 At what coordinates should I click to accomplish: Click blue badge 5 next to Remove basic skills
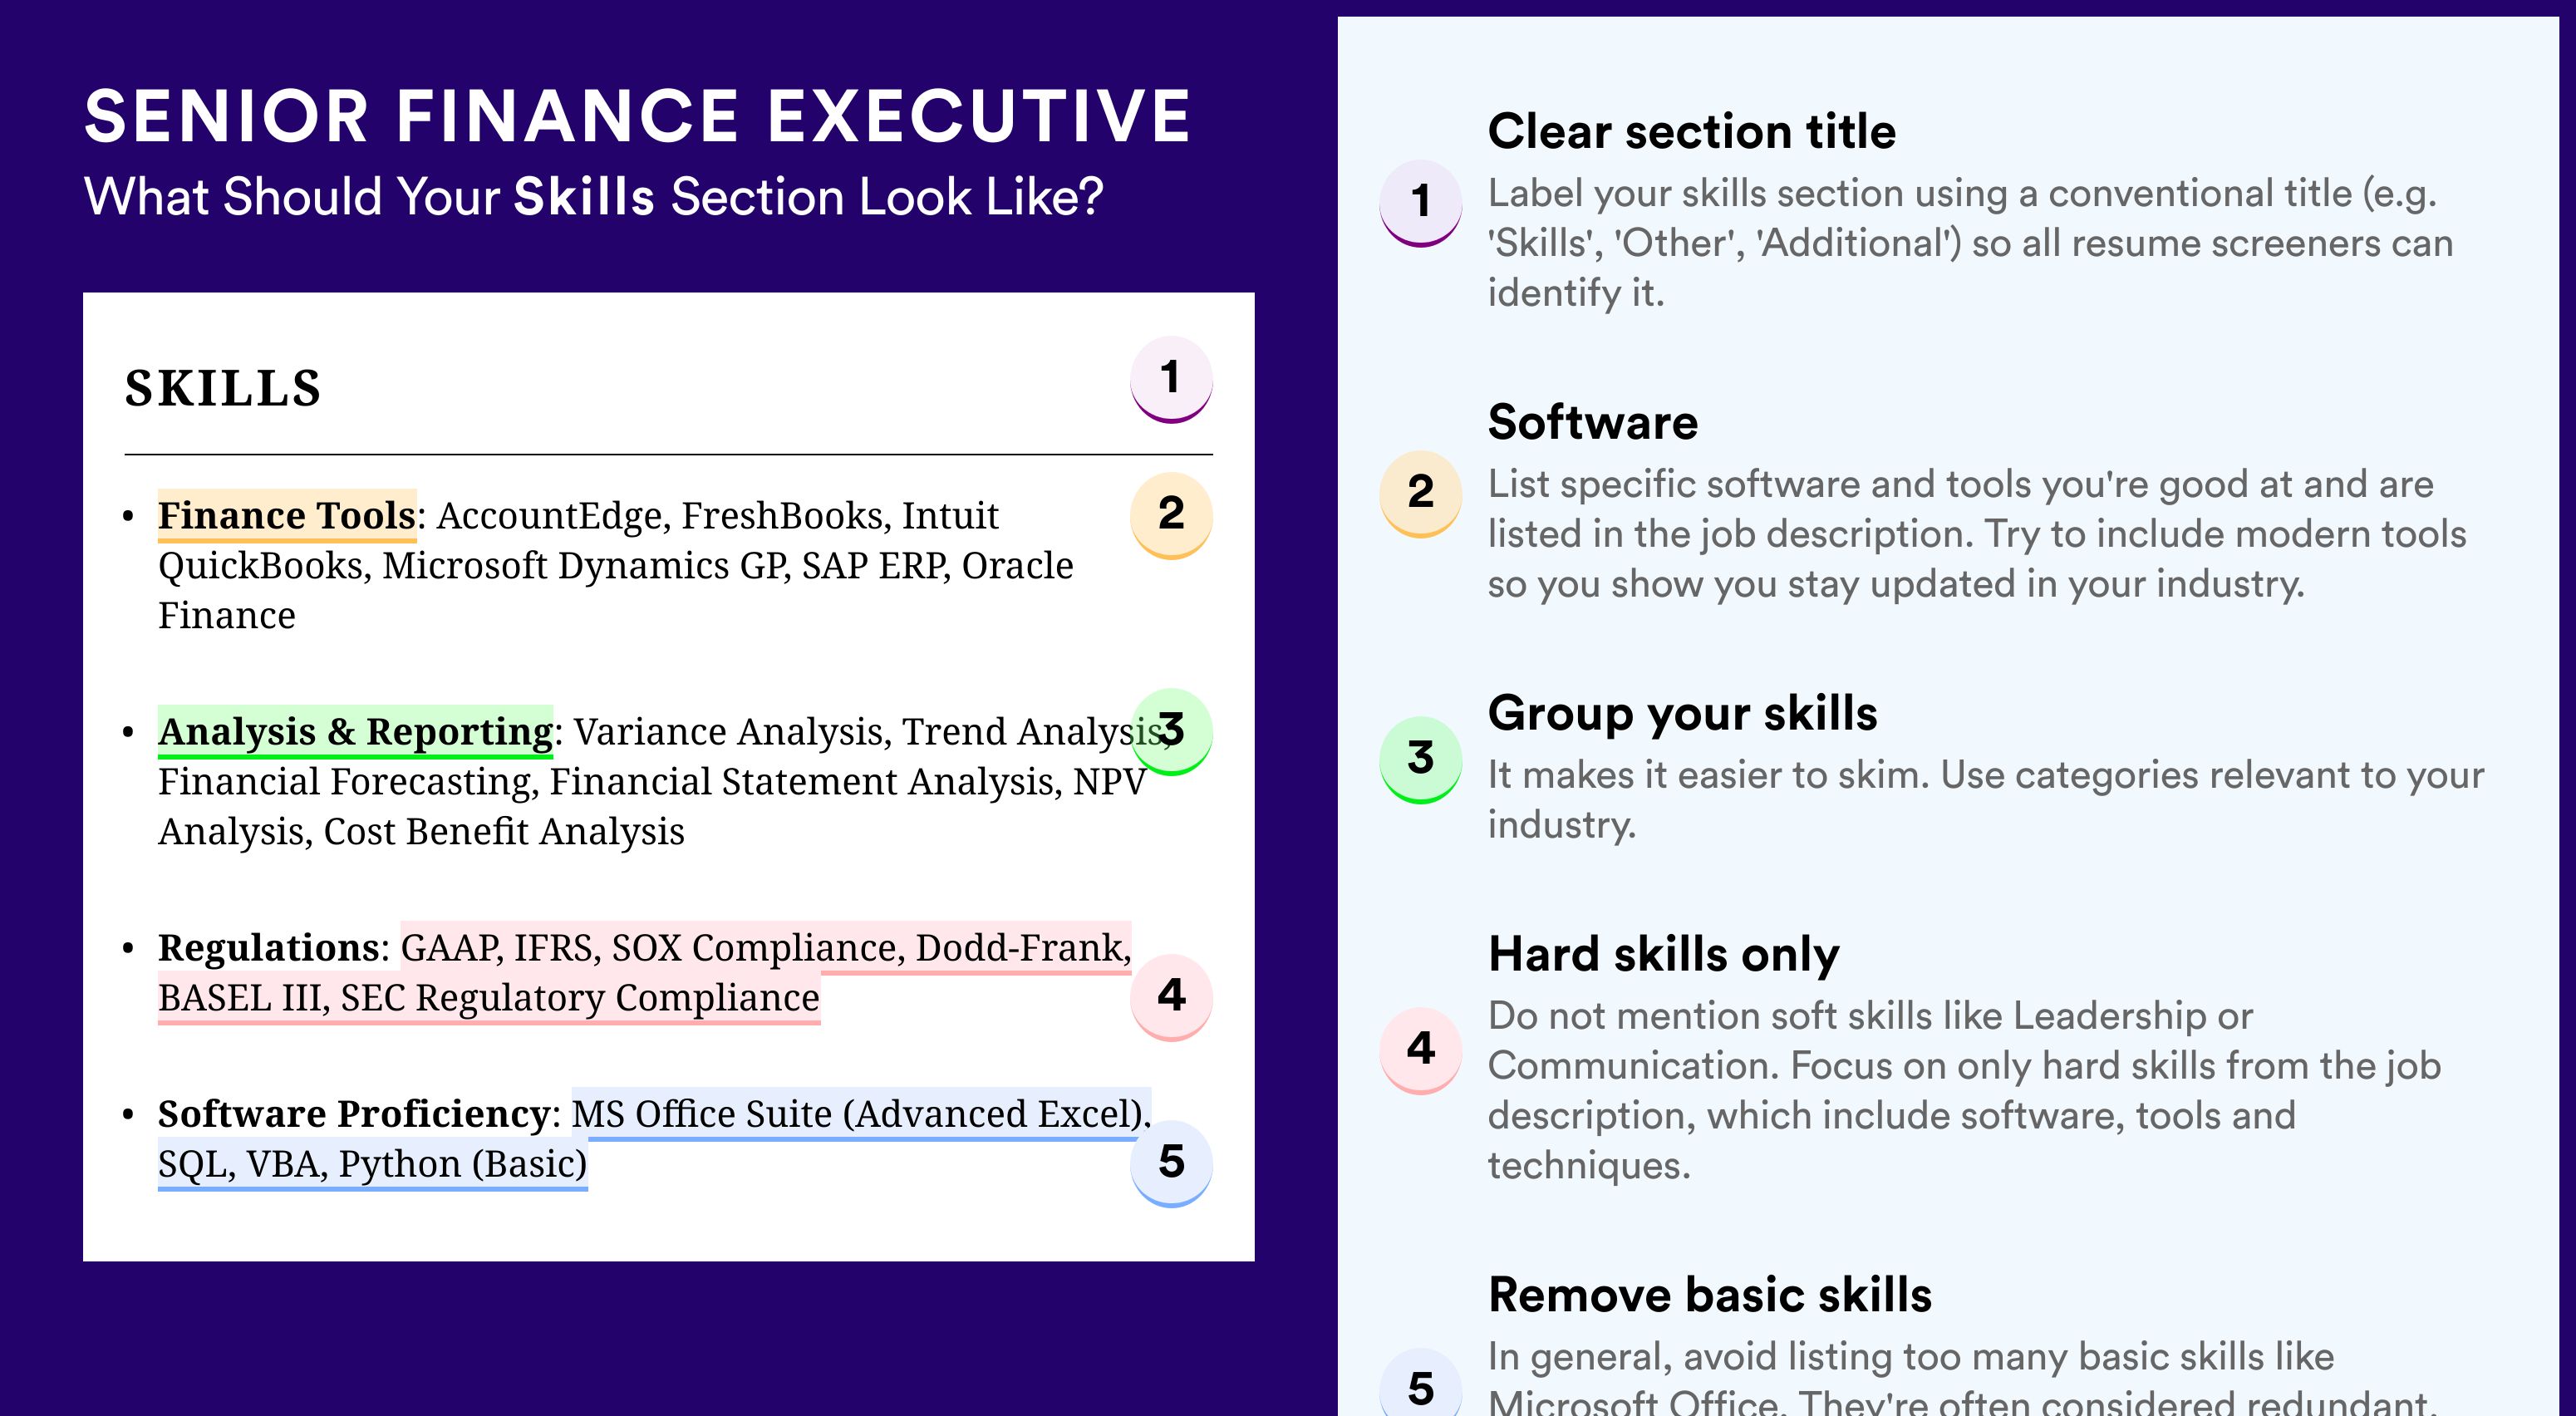[1421, 1386]
